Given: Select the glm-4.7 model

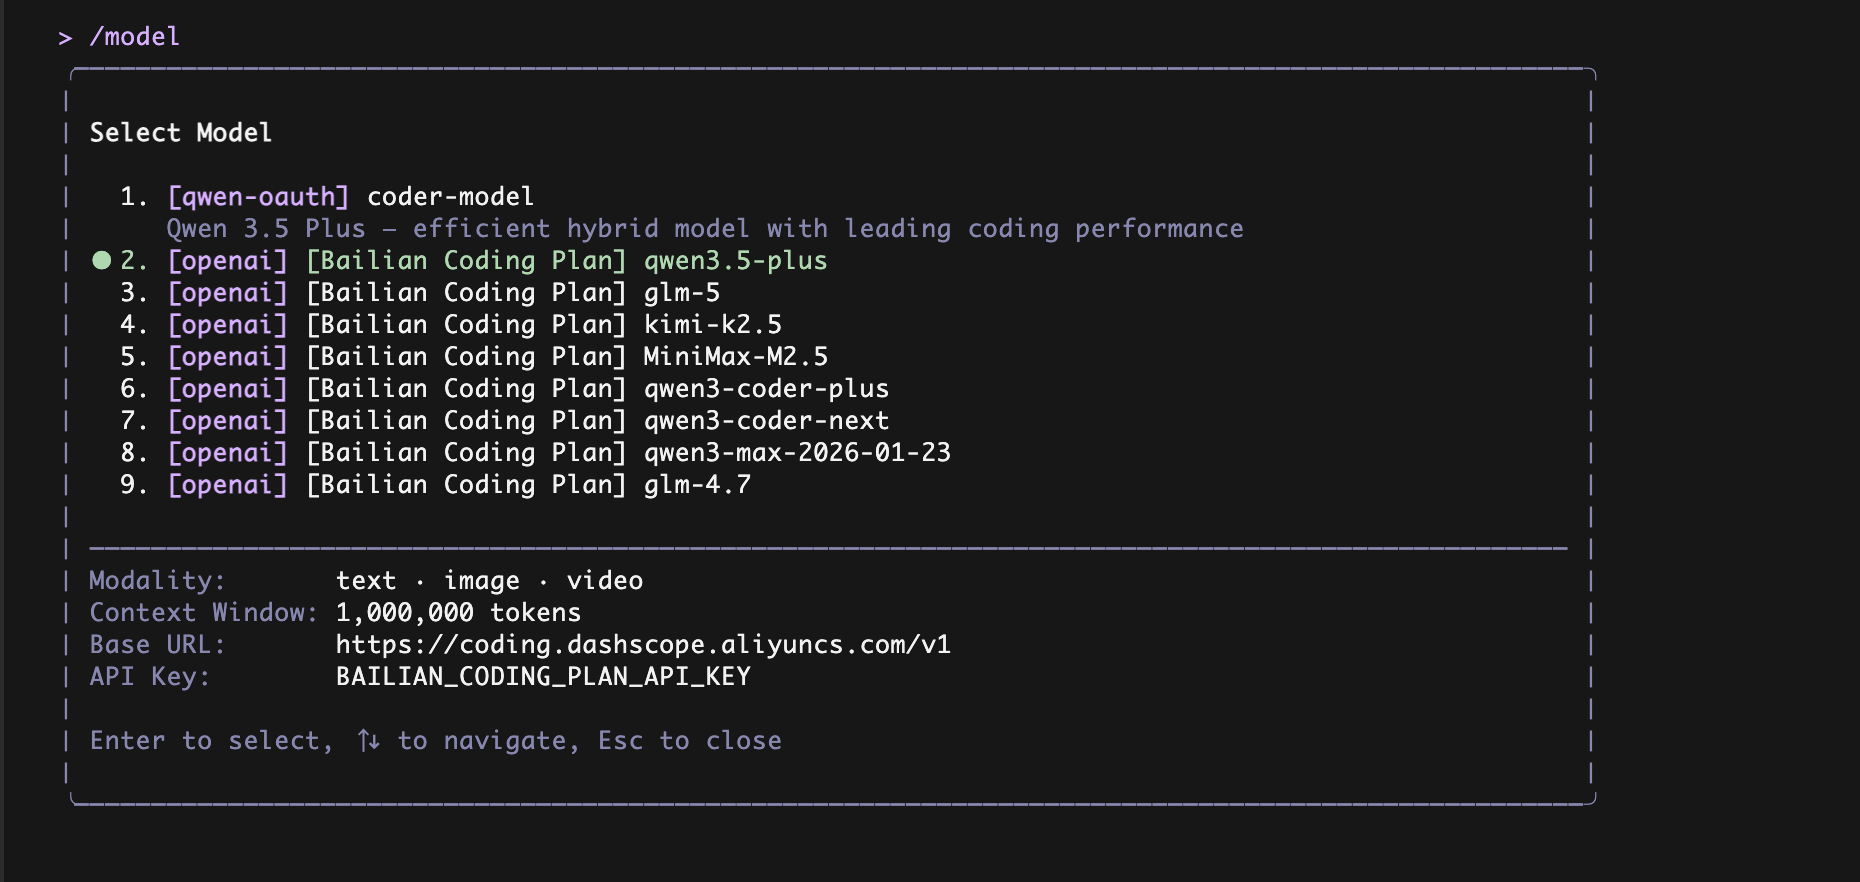Looking at the screenshot, I should click(697, 485).
